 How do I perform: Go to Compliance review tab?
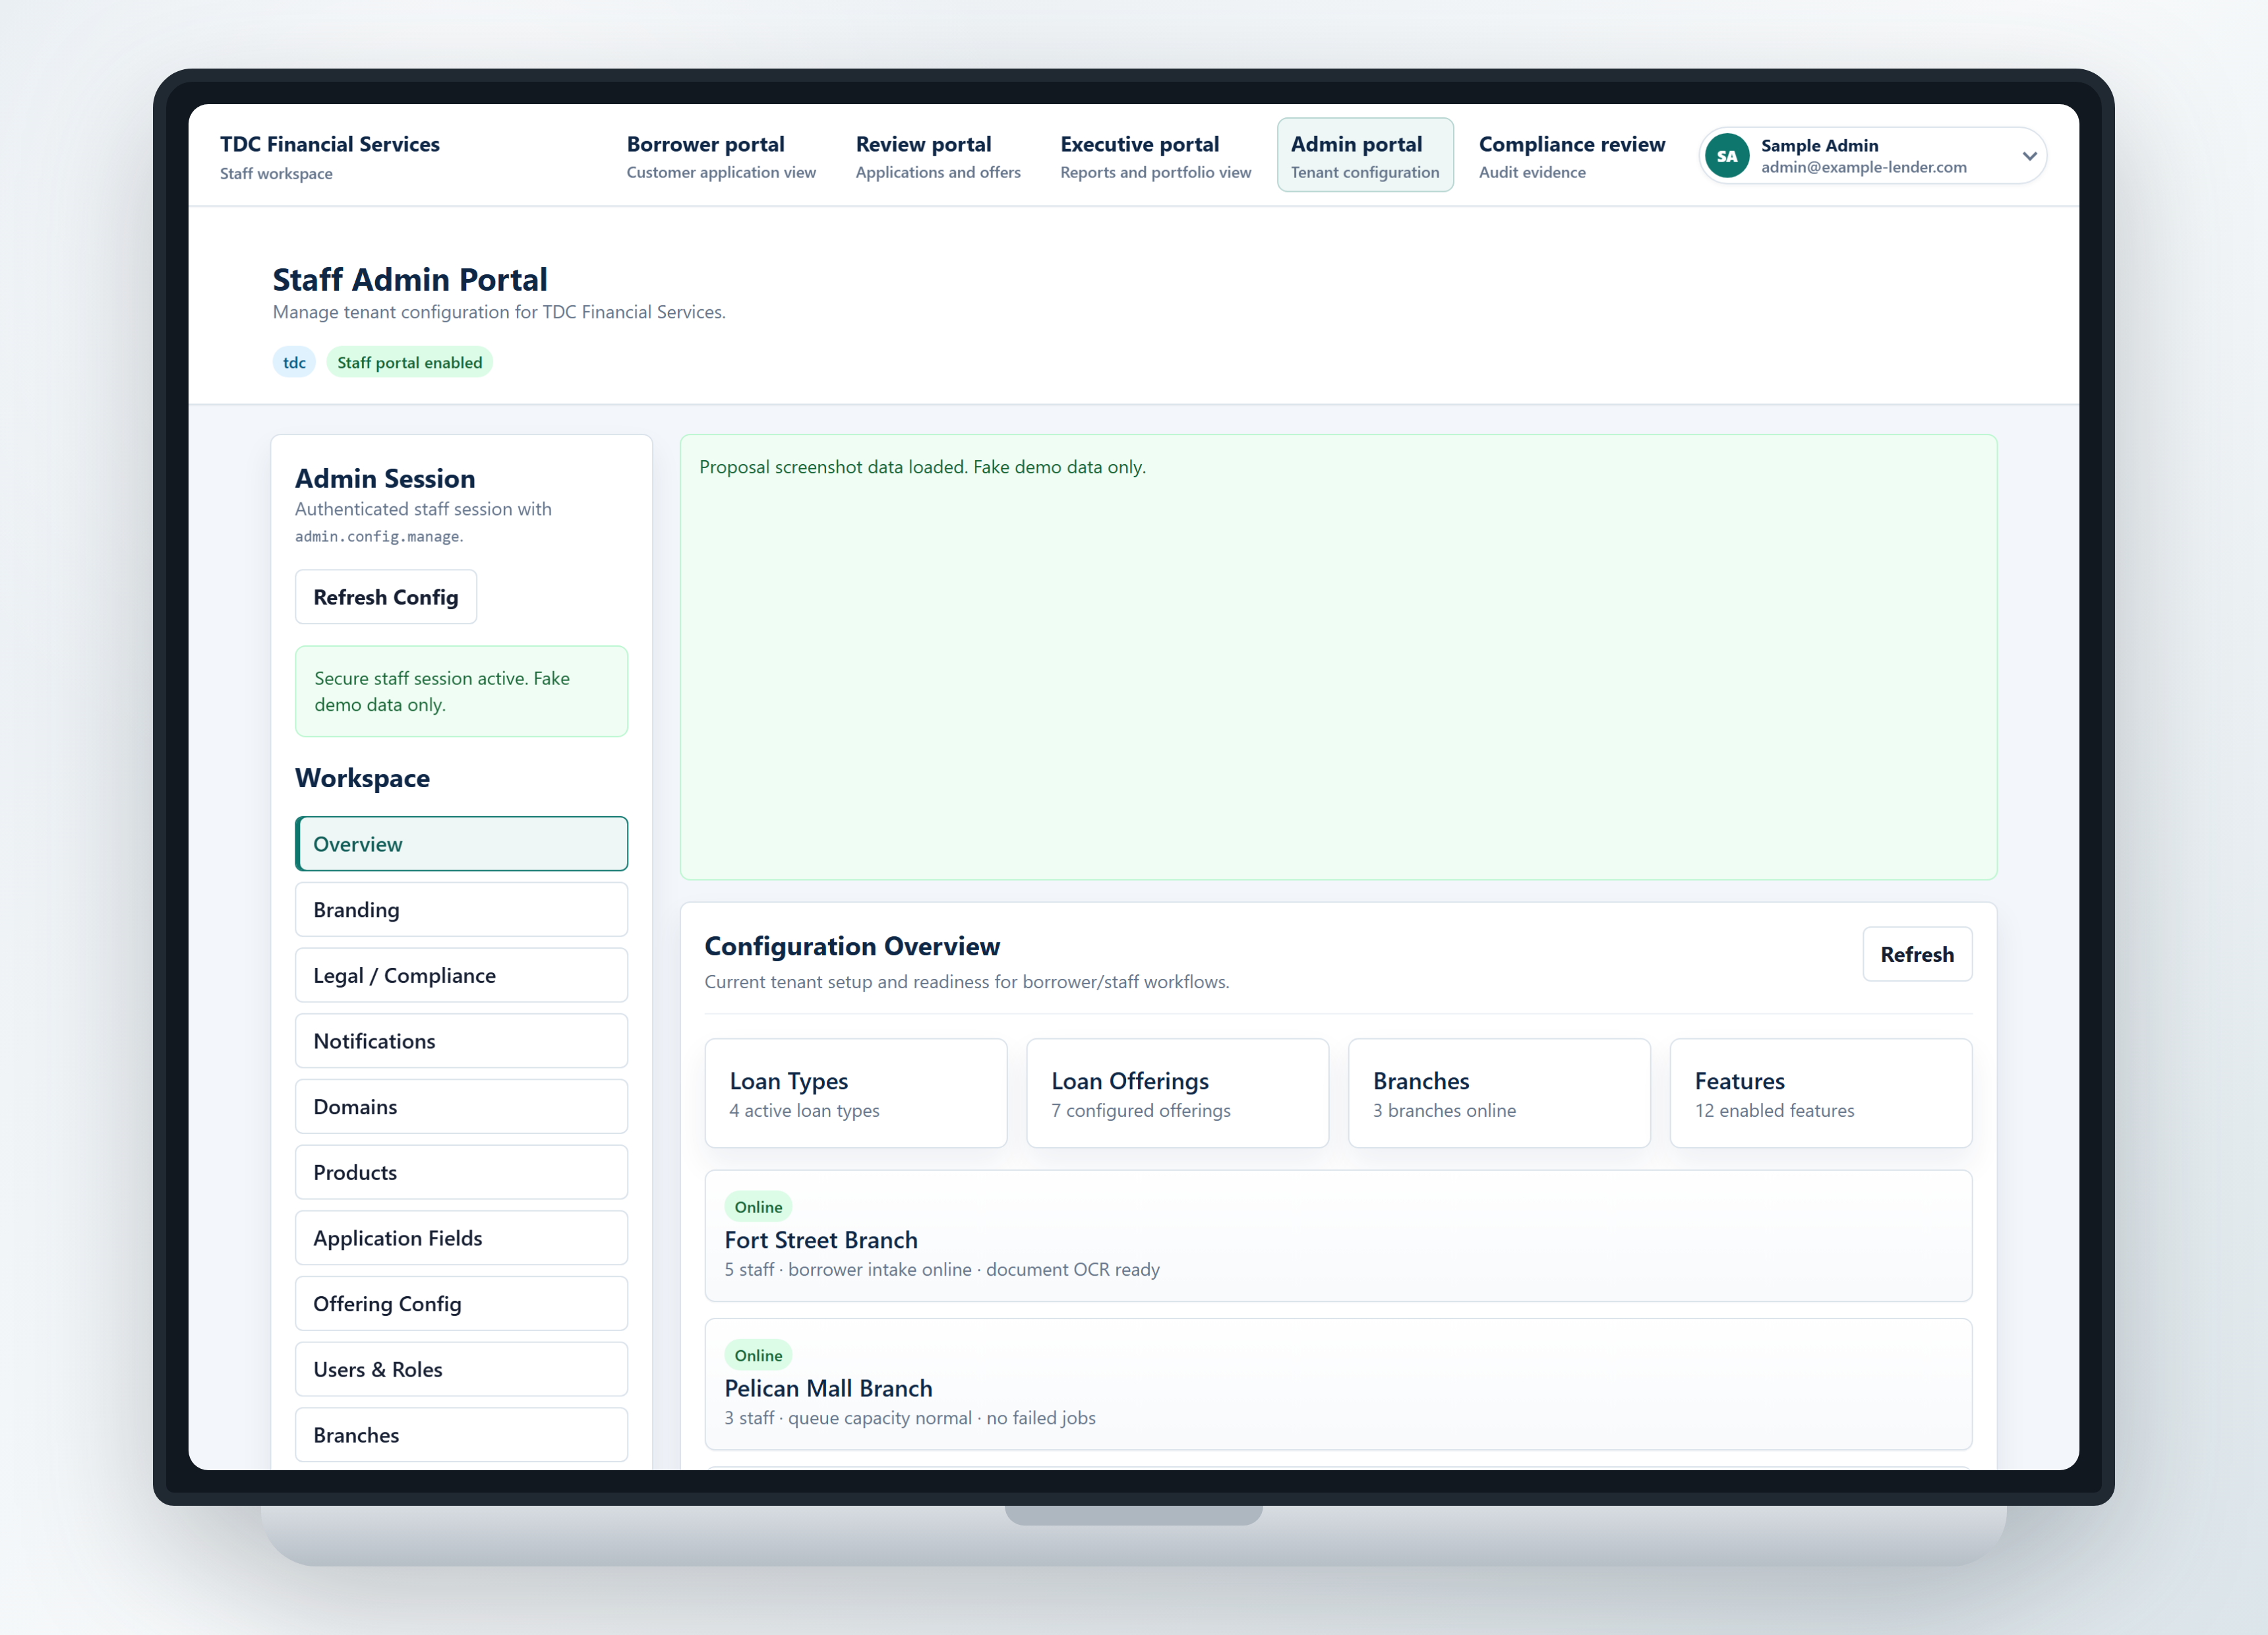pyautogui.click(x=1572, y=156)
